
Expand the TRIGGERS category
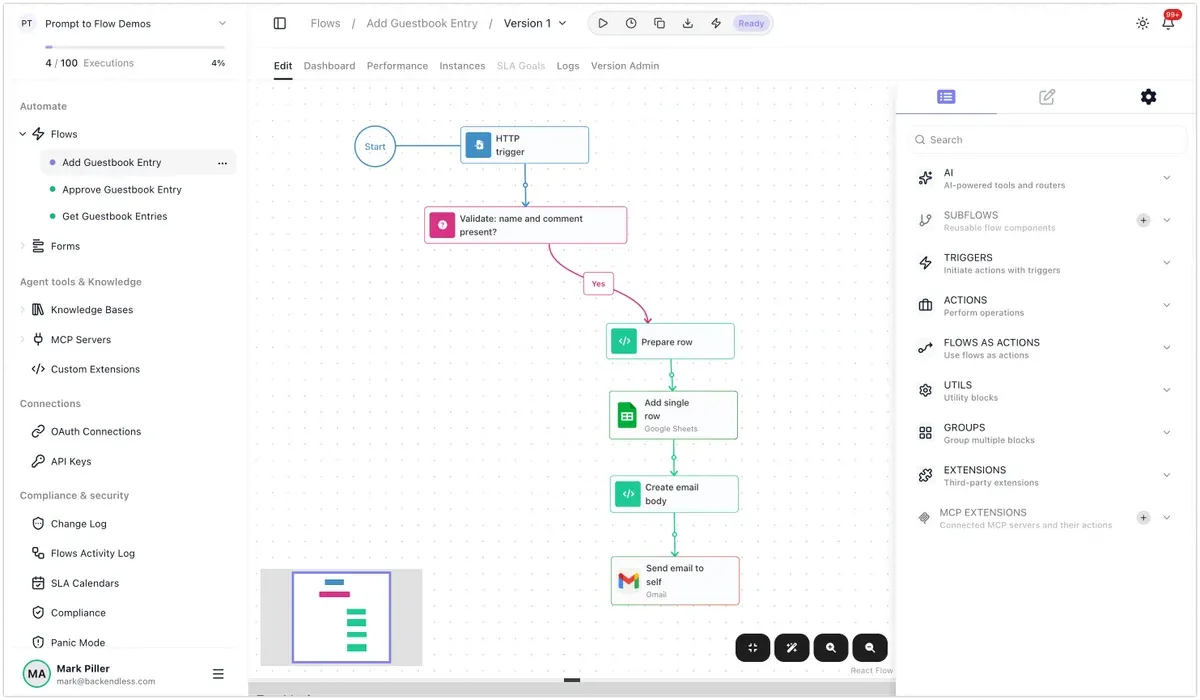(1167, 263)
